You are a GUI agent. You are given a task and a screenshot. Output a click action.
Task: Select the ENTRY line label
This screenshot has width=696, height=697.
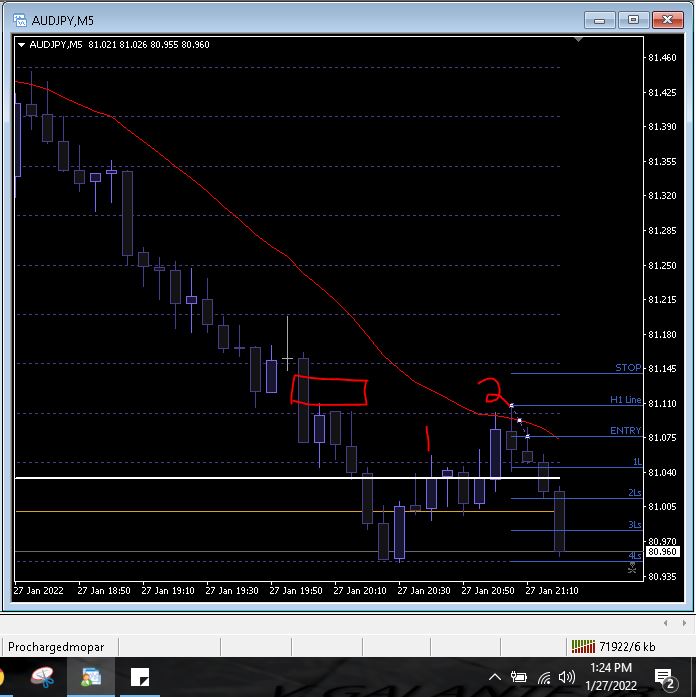[x=625, y=431]
